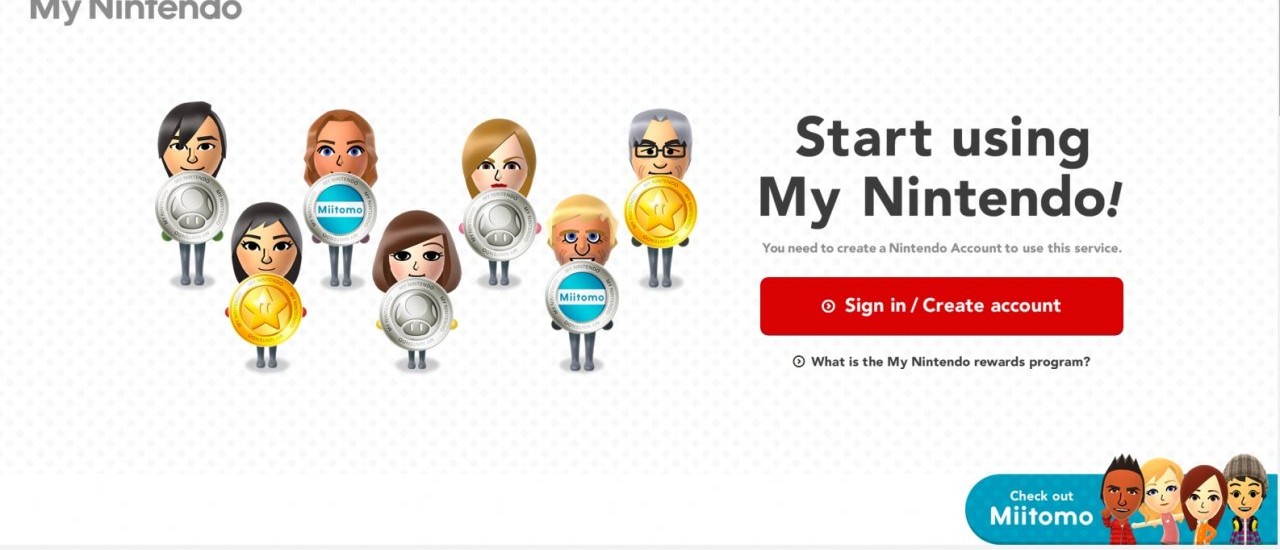The height and width of the screenshot is (550, 1280).
Task: Click the gray-haired Mii's face with glasses
Action: [660, 150]
